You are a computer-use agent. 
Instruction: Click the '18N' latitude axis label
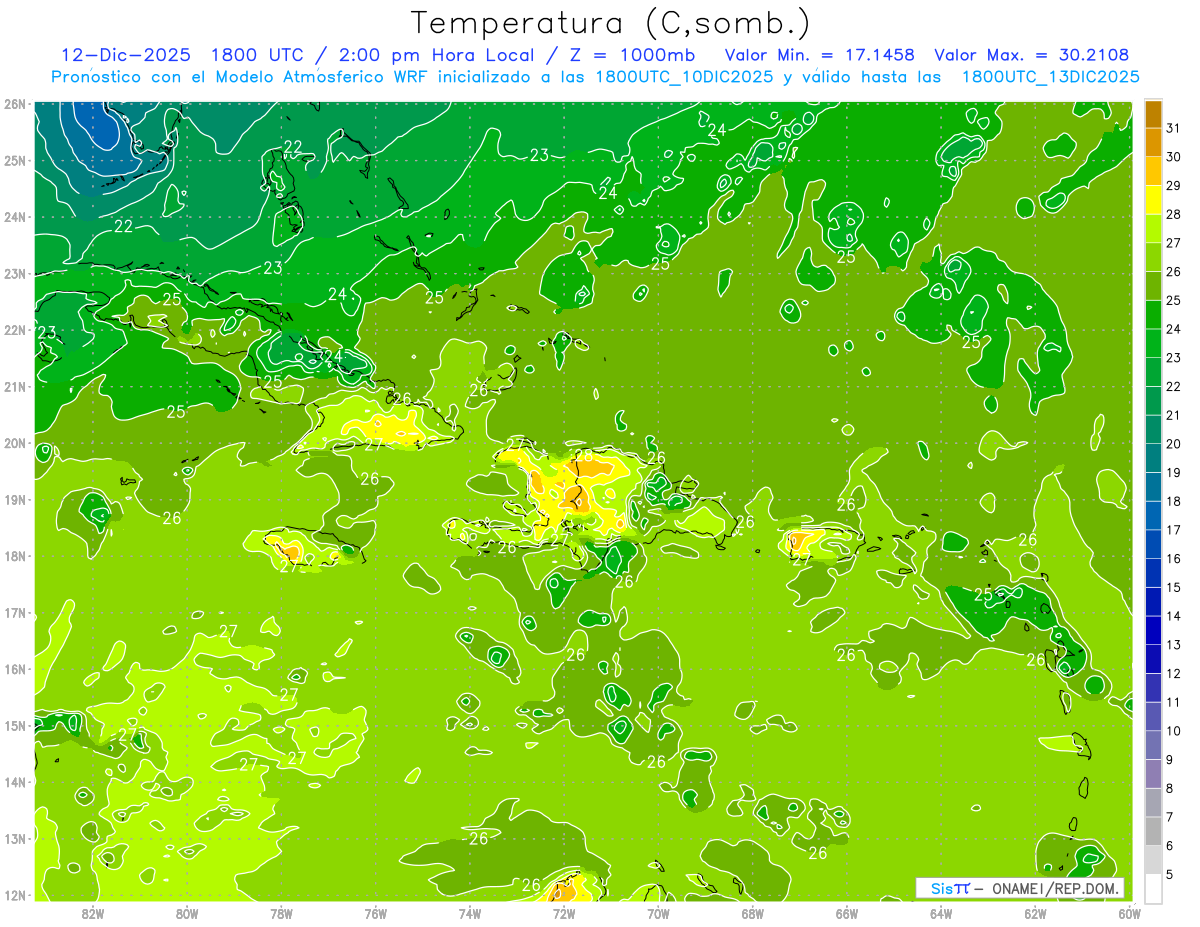[x=15, y=556]
